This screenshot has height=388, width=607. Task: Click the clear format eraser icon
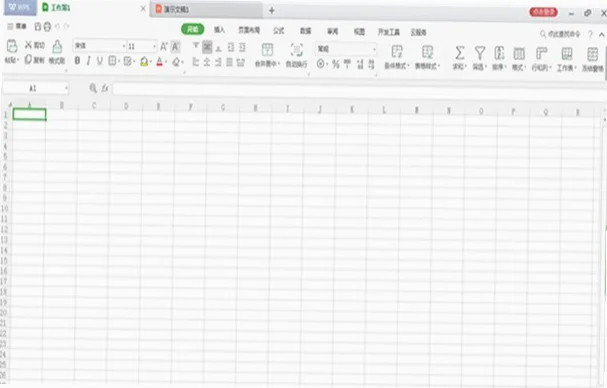click(176, 62)
